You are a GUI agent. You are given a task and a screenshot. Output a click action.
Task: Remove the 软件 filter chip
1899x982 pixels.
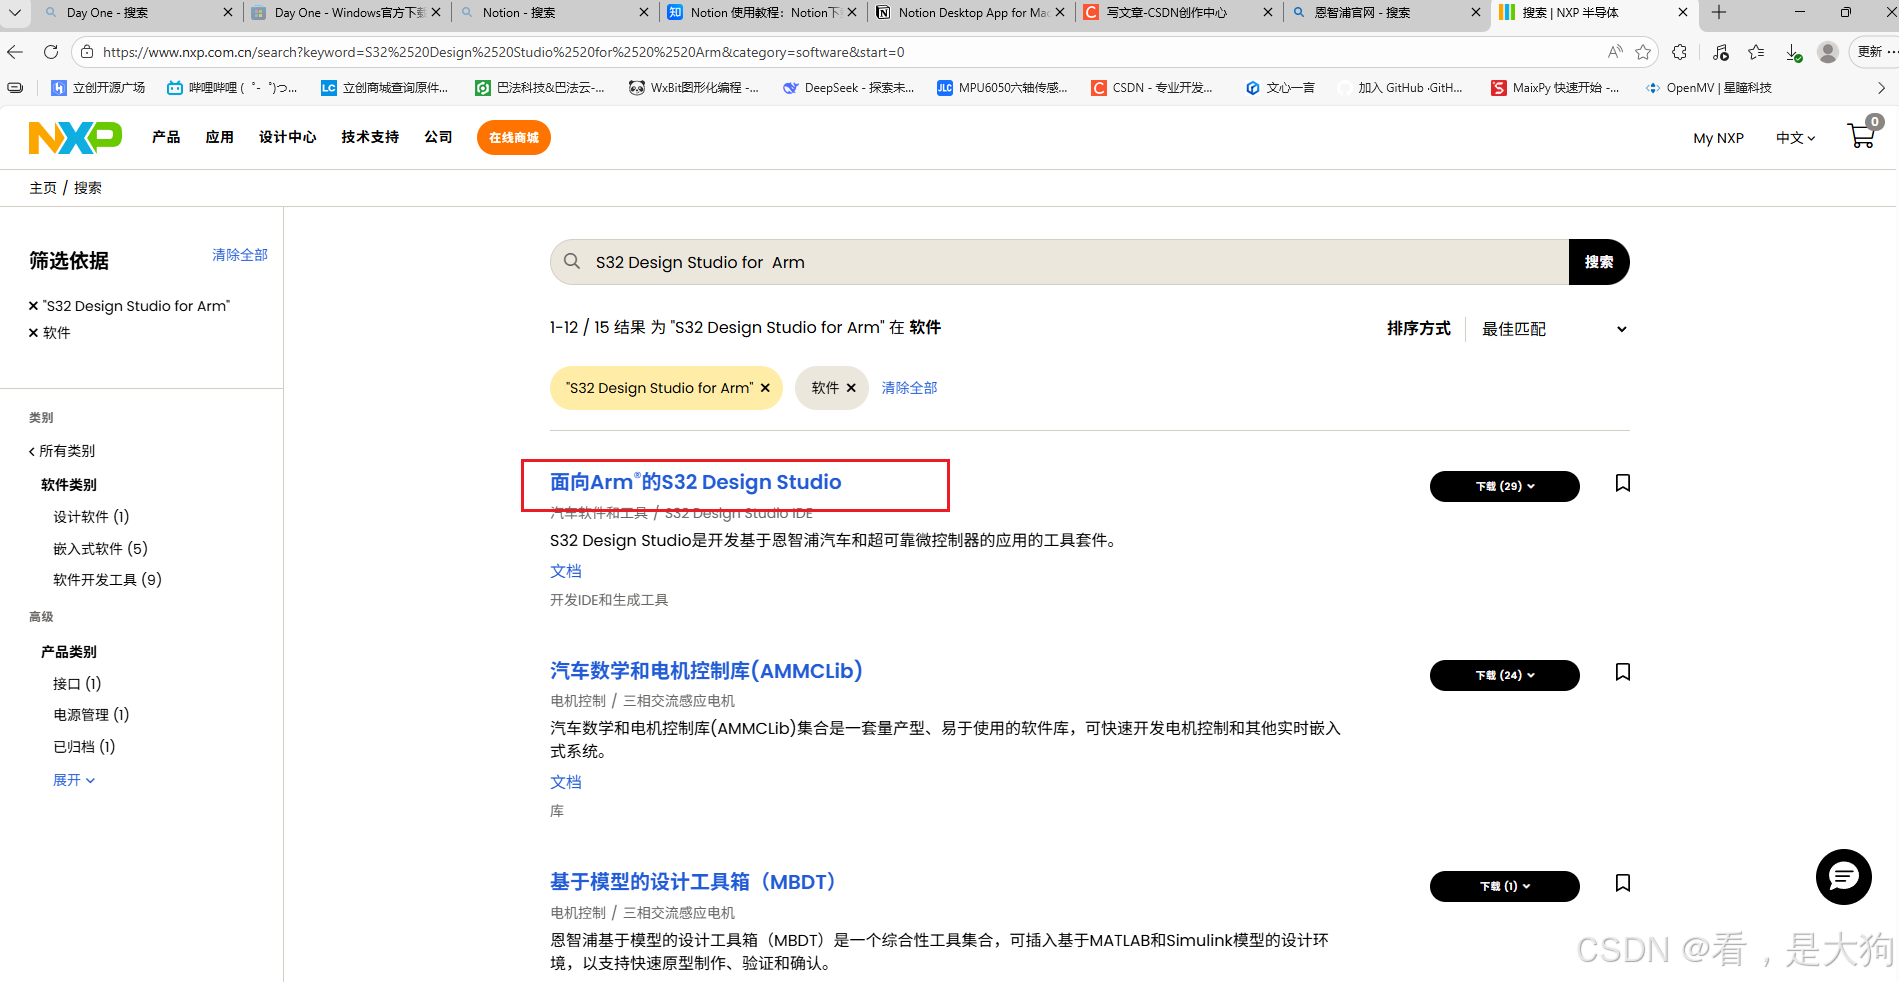(851, 388)
